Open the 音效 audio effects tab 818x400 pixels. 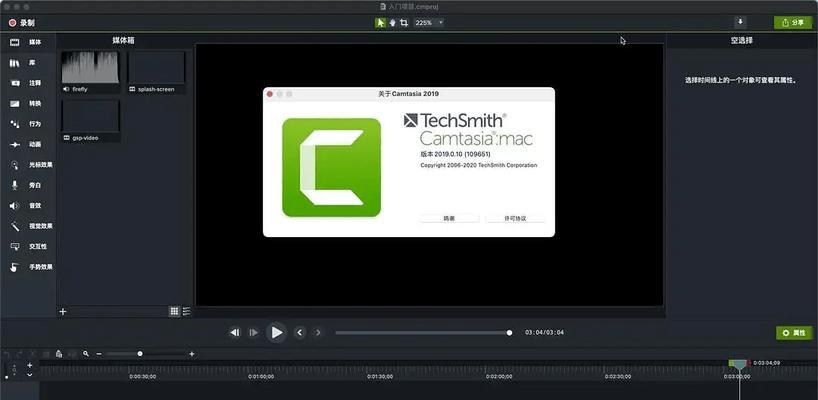coord(27,205)
